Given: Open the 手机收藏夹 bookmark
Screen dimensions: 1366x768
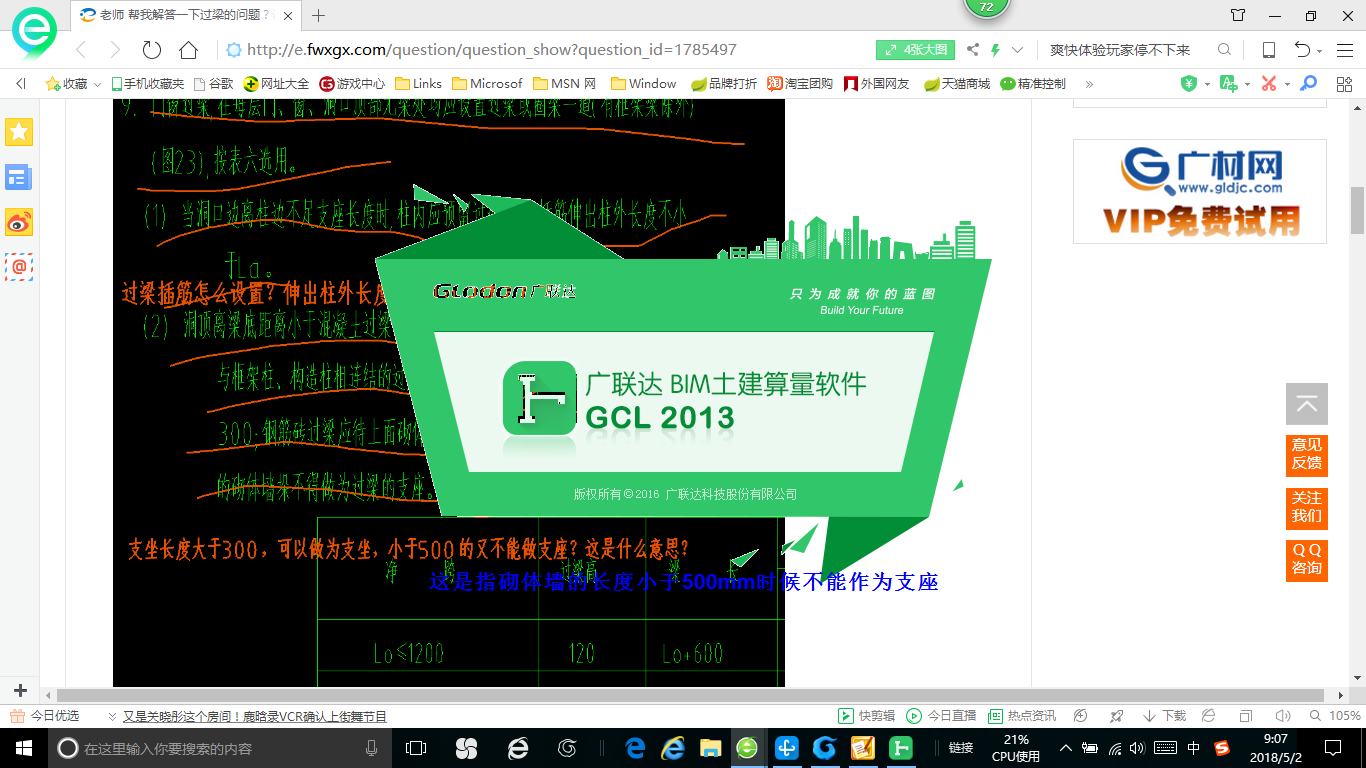Looking at the screenshot, I should [147, 84].
